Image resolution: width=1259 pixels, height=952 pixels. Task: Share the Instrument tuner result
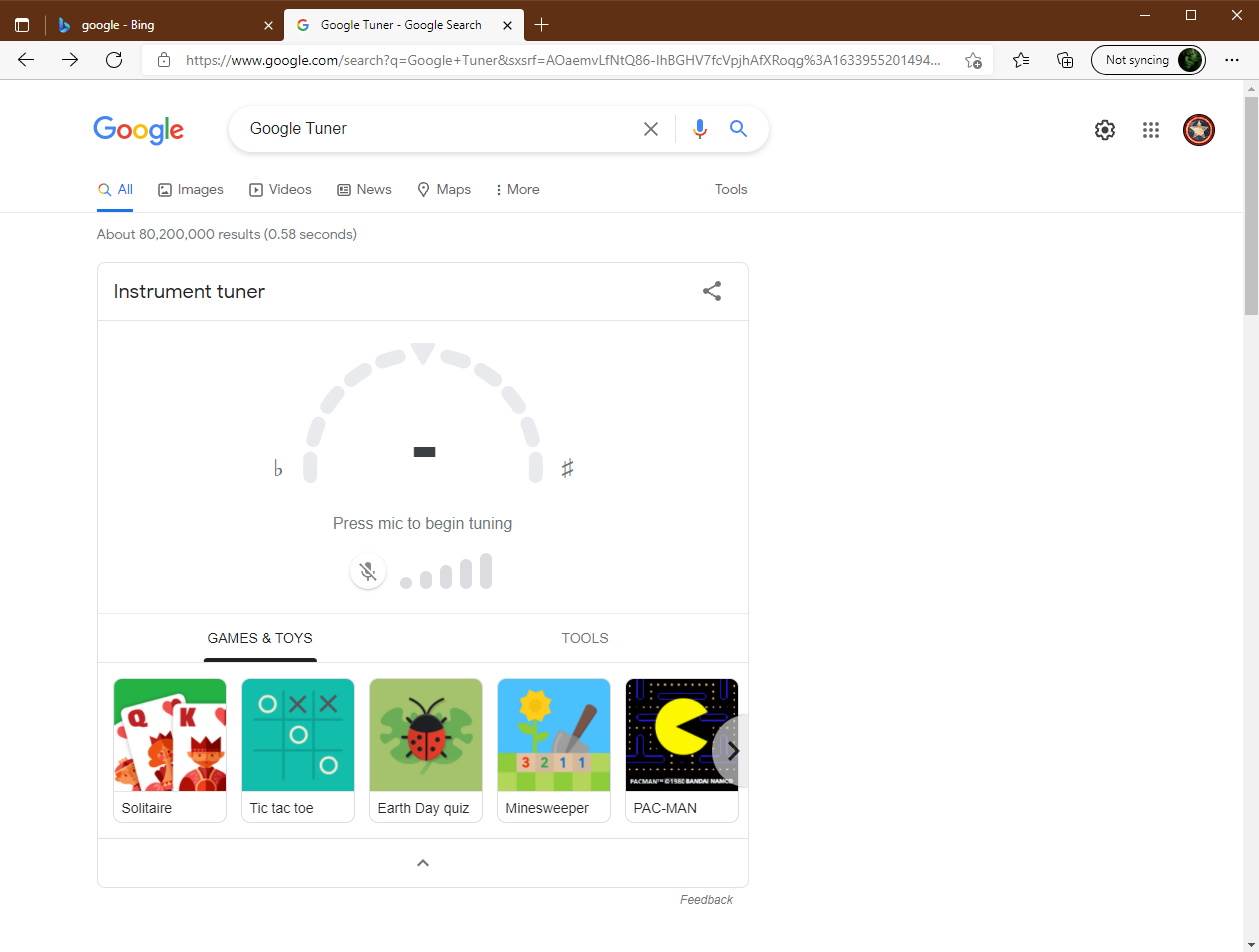pyautogui.click(x=711, y=290)
